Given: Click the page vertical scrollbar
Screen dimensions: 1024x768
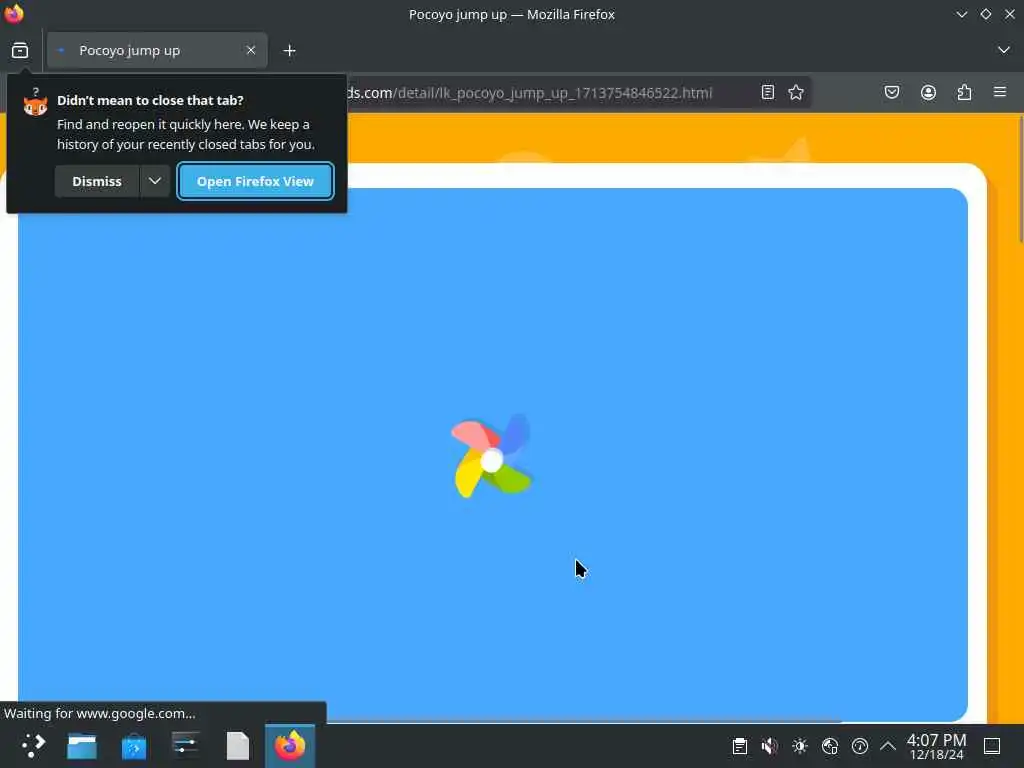Looking at the screenshot, I should tap(1020, 180).
